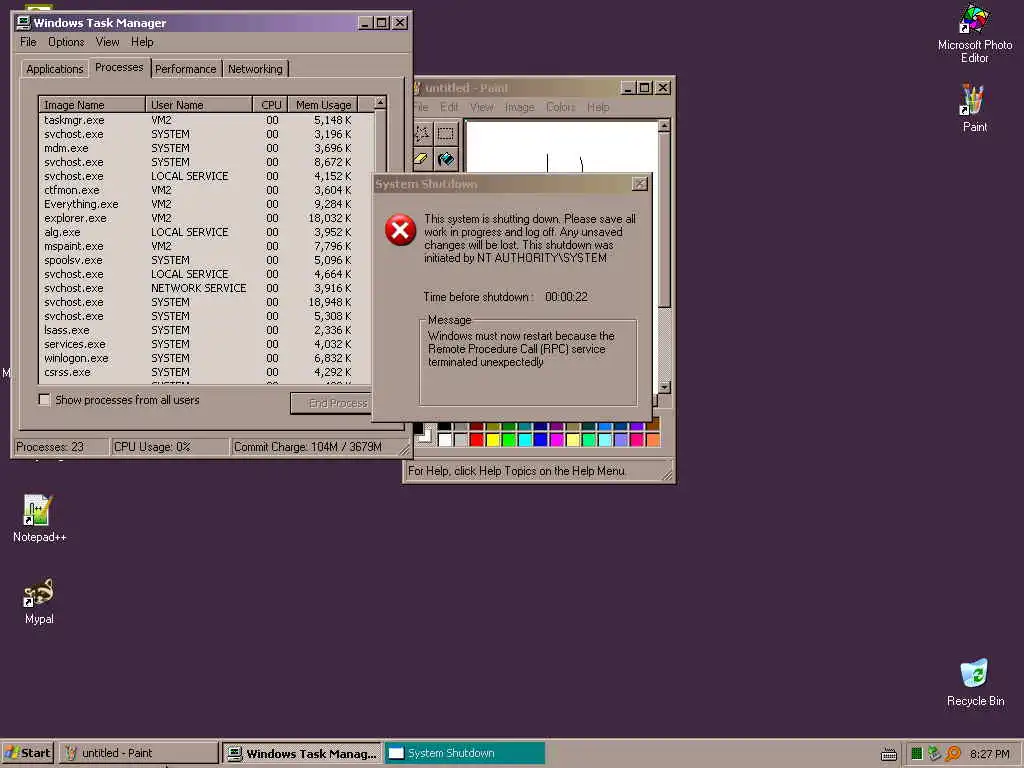Image resolution: width=1024 pixels, height=768 pixels.
Task: Select the Free-Form Select tool in Paint
Action: pyautogui.click(x=422, y=134)
